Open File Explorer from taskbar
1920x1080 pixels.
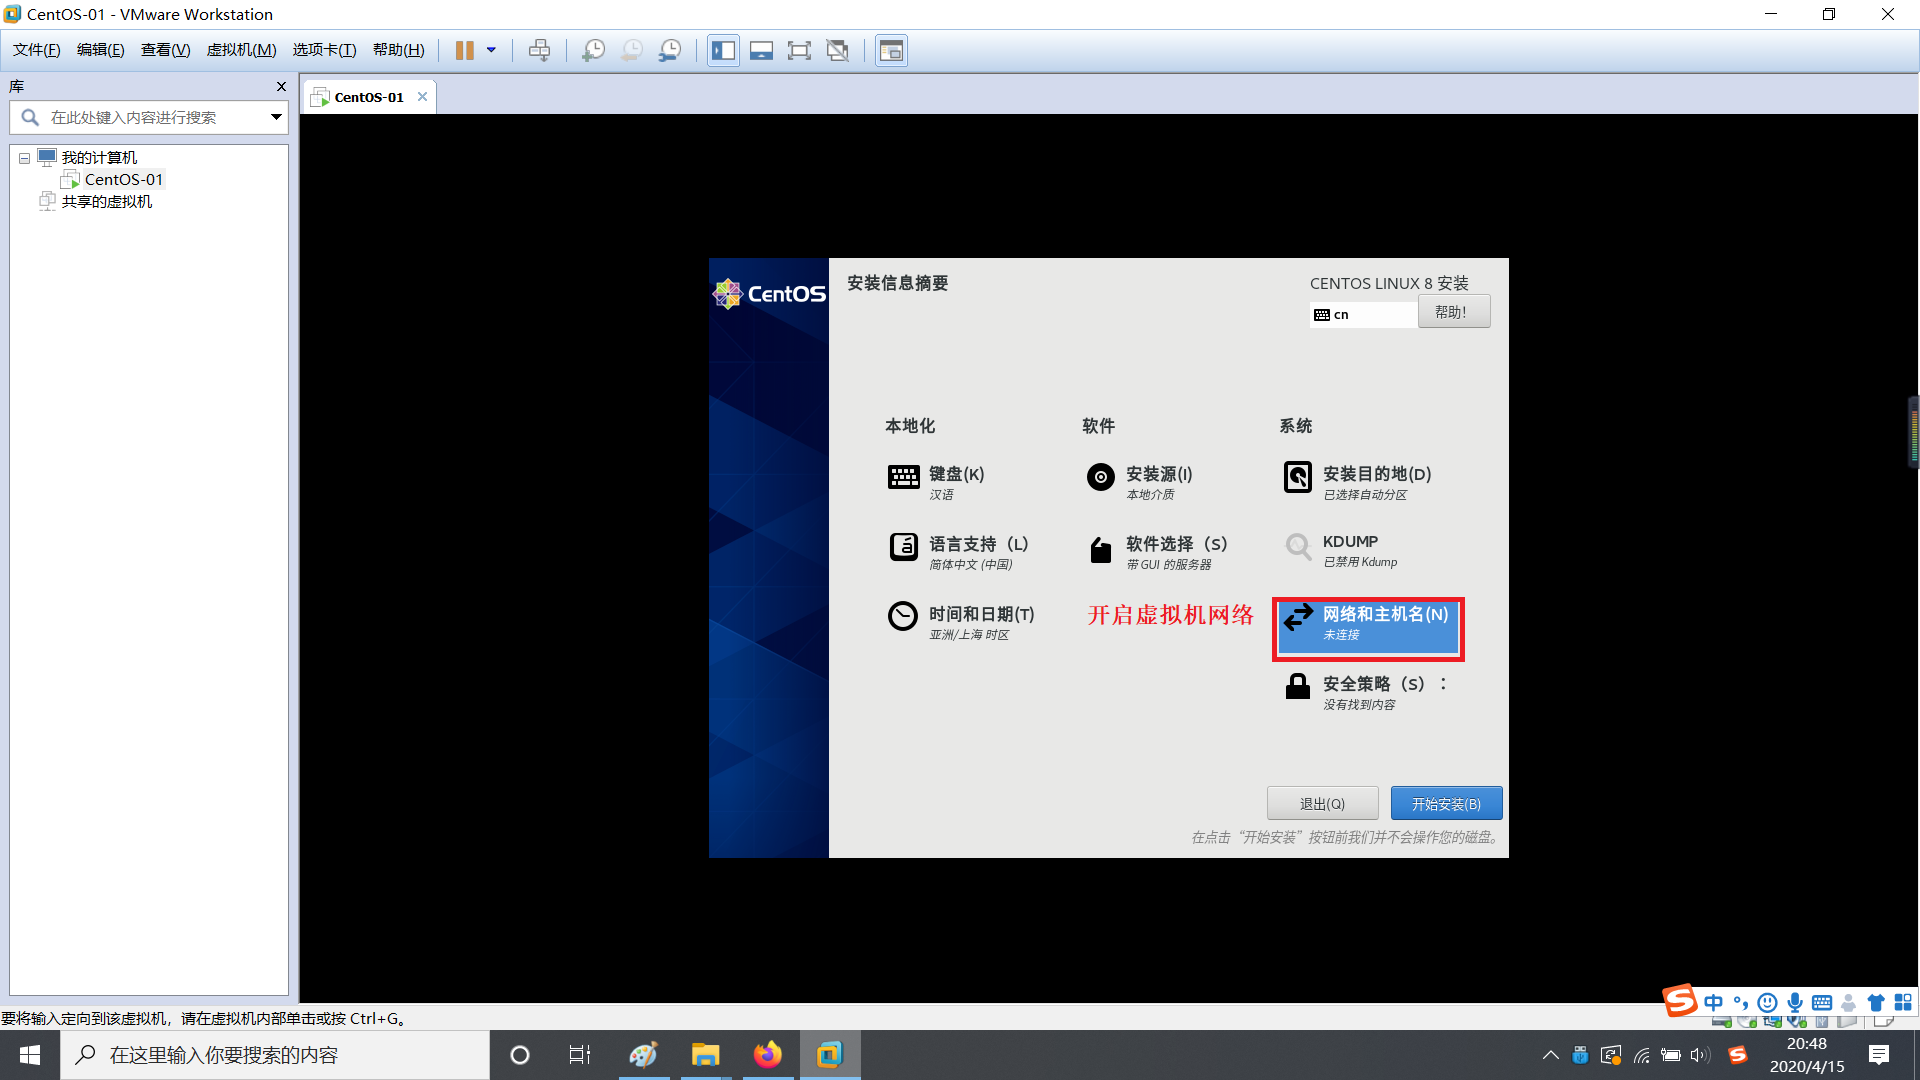(x=705, y=1055)
